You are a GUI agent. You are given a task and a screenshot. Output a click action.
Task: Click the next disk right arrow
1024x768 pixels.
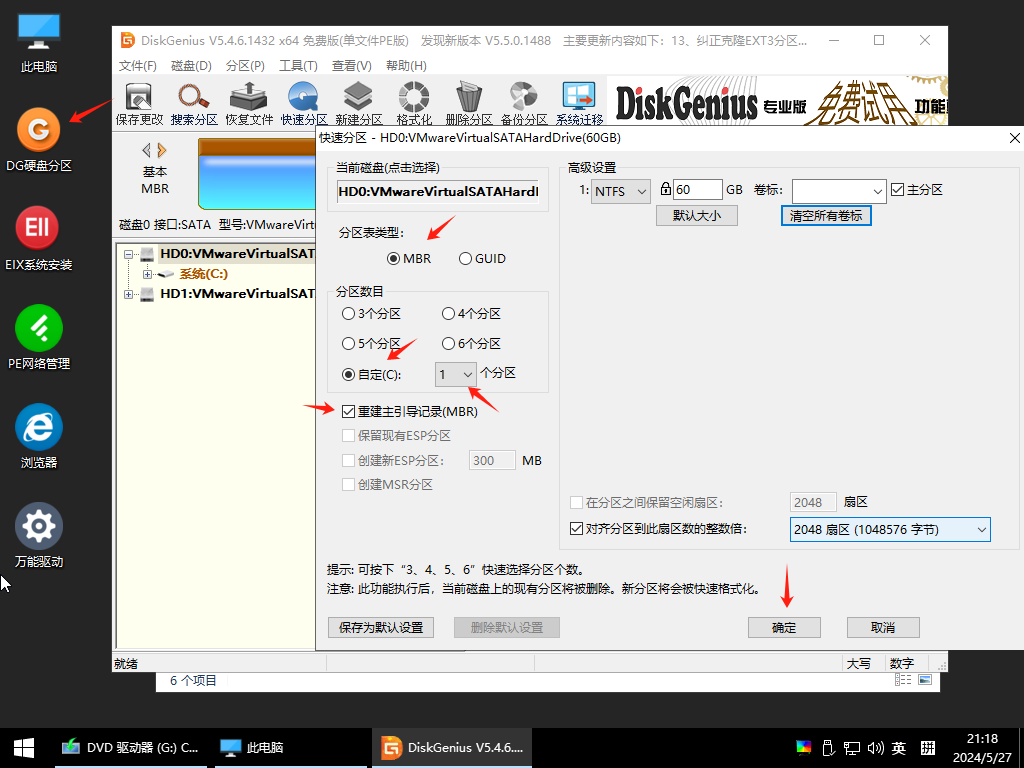(x=162, y=150)
